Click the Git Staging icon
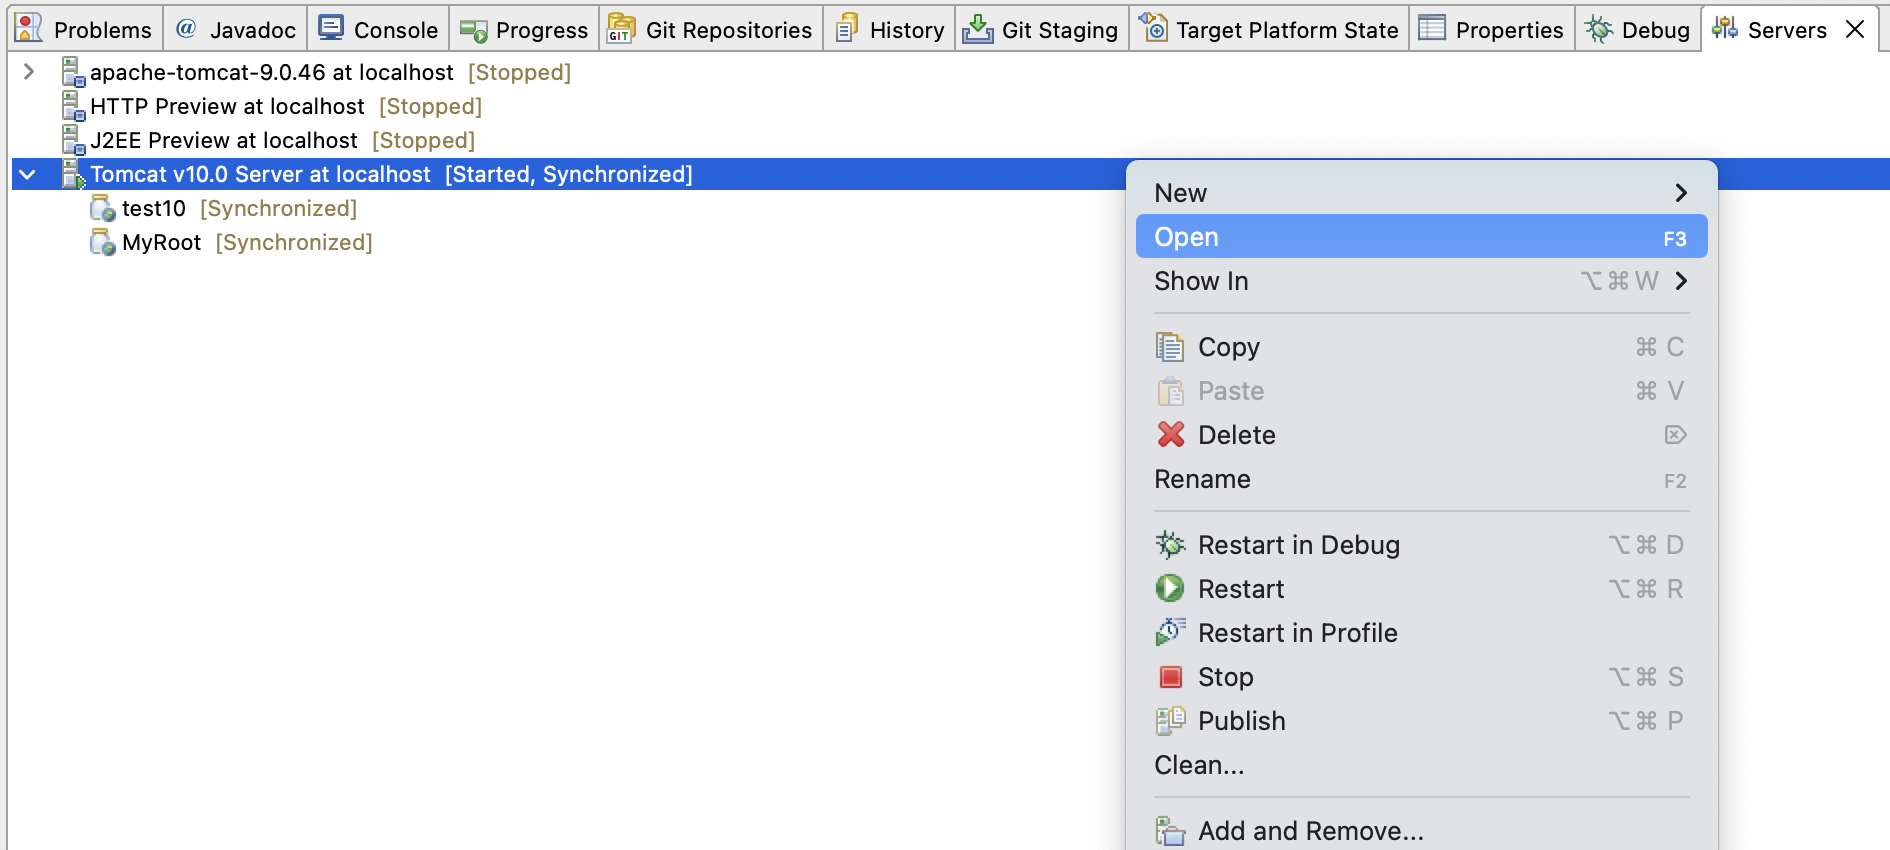1890x850 pixels. coord(978,30)
